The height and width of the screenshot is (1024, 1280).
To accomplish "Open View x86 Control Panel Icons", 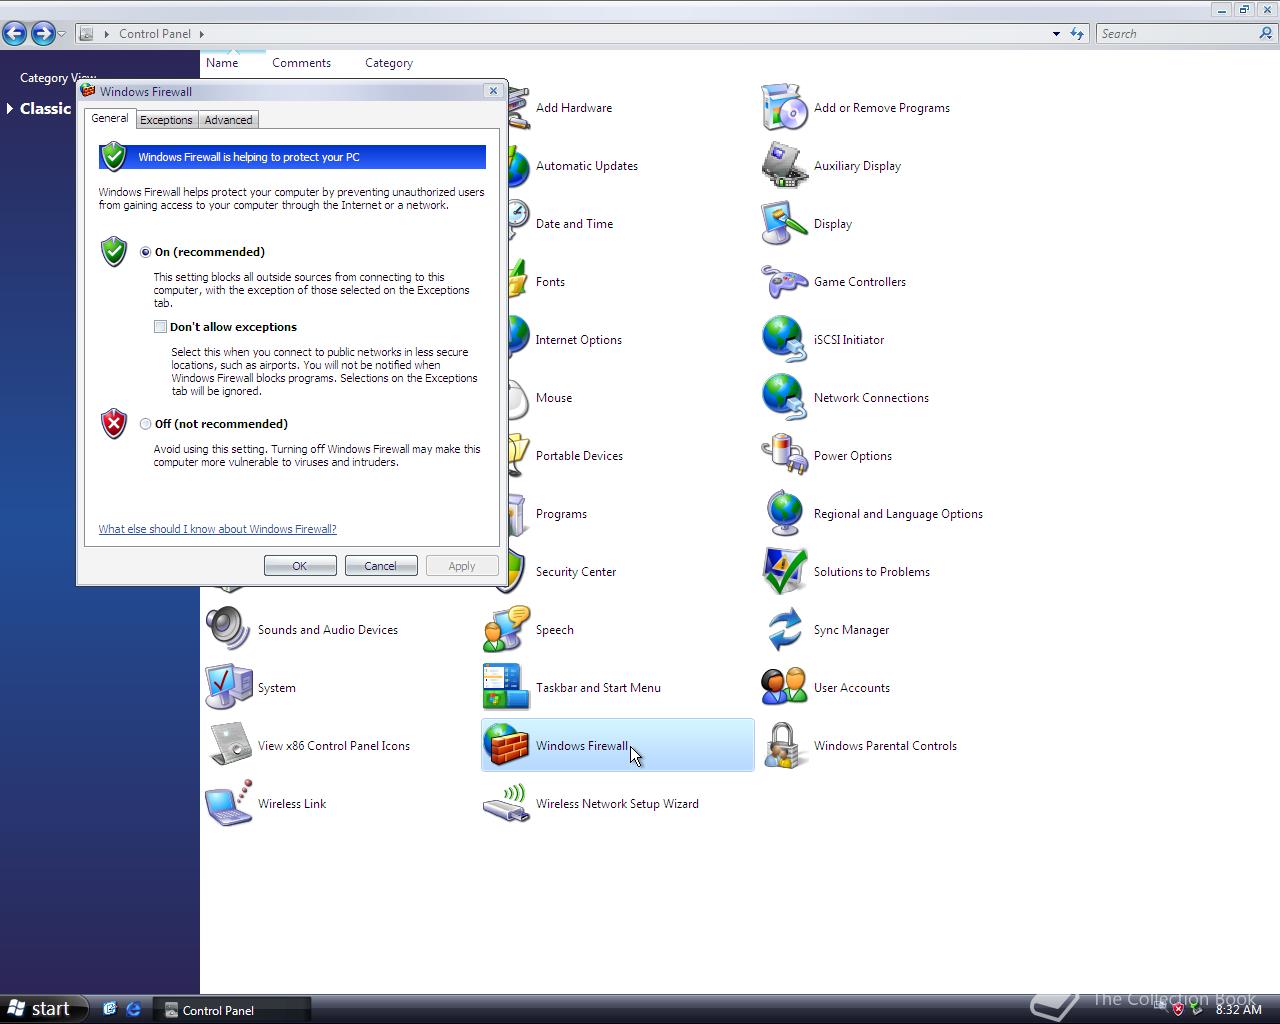I will (x=228, y=745).
